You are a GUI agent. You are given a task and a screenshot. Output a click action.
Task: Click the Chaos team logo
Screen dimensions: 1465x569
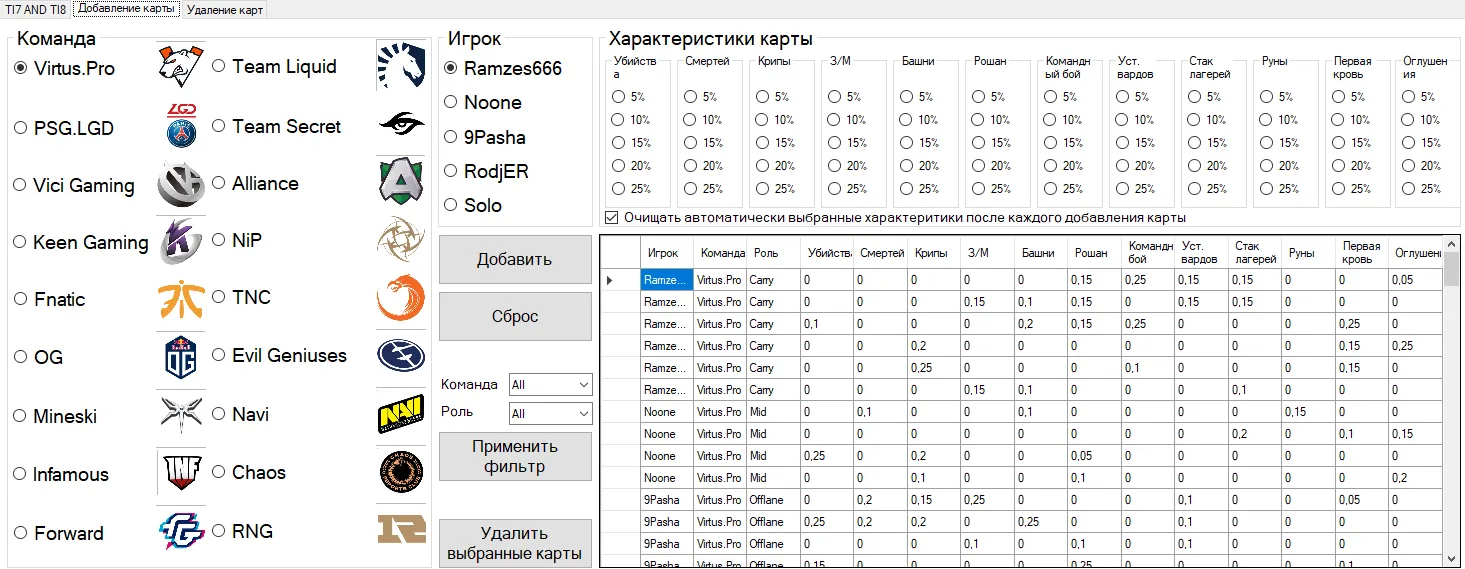(401, 472)
